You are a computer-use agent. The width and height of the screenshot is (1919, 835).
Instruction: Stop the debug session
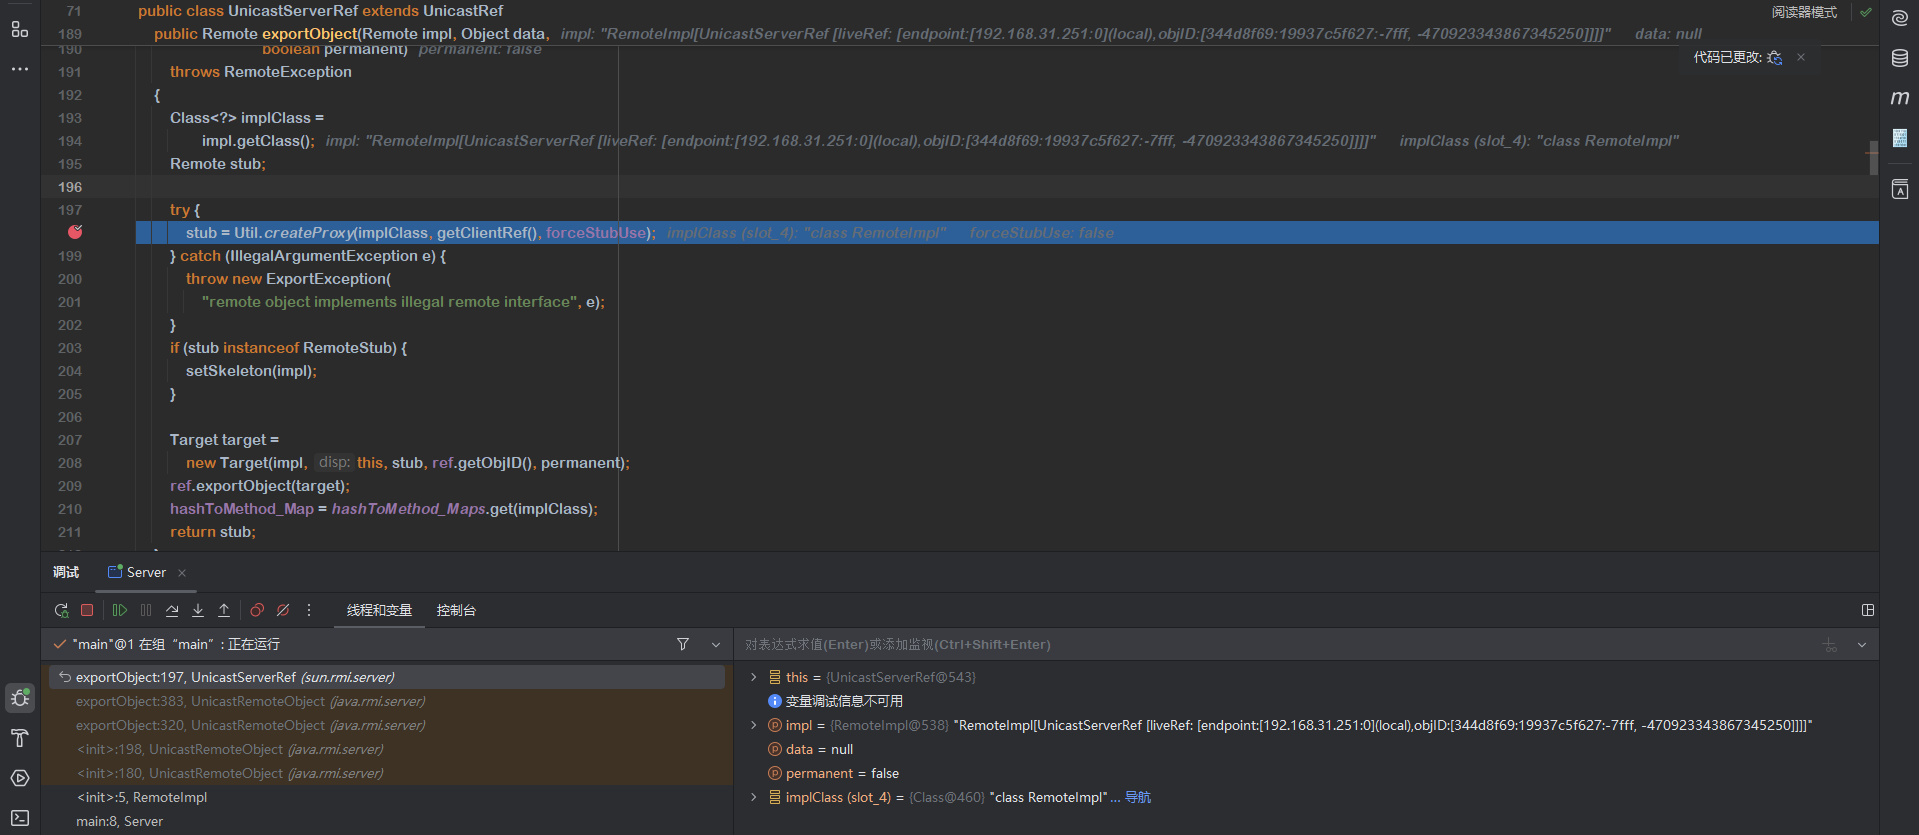(87, 610)
